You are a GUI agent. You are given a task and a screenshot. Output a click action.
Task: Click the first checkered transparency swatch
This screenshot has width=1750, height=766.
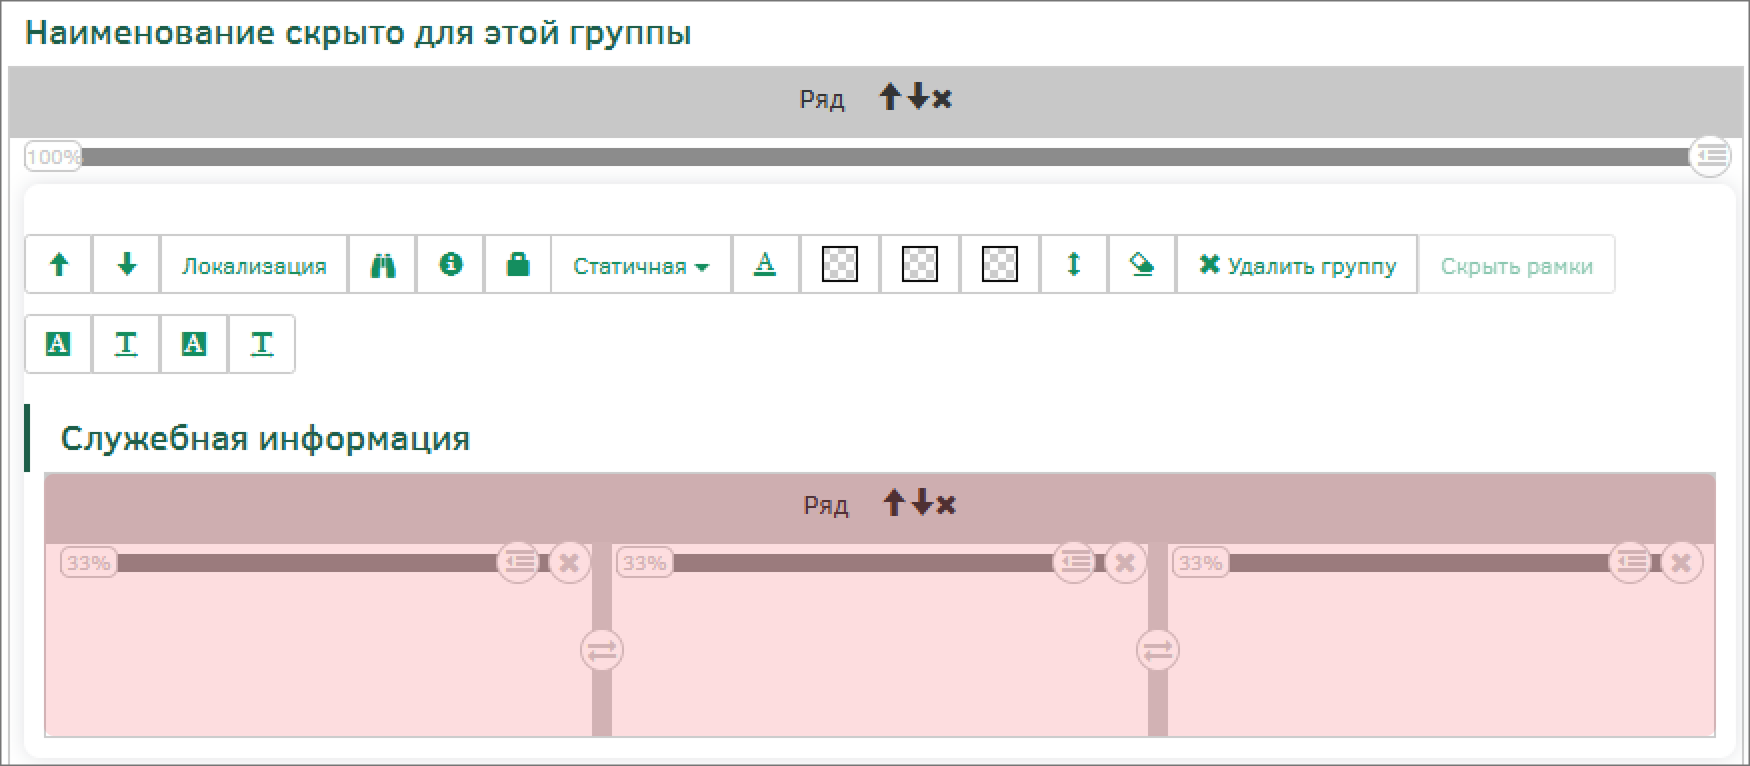tap(839, 265)
